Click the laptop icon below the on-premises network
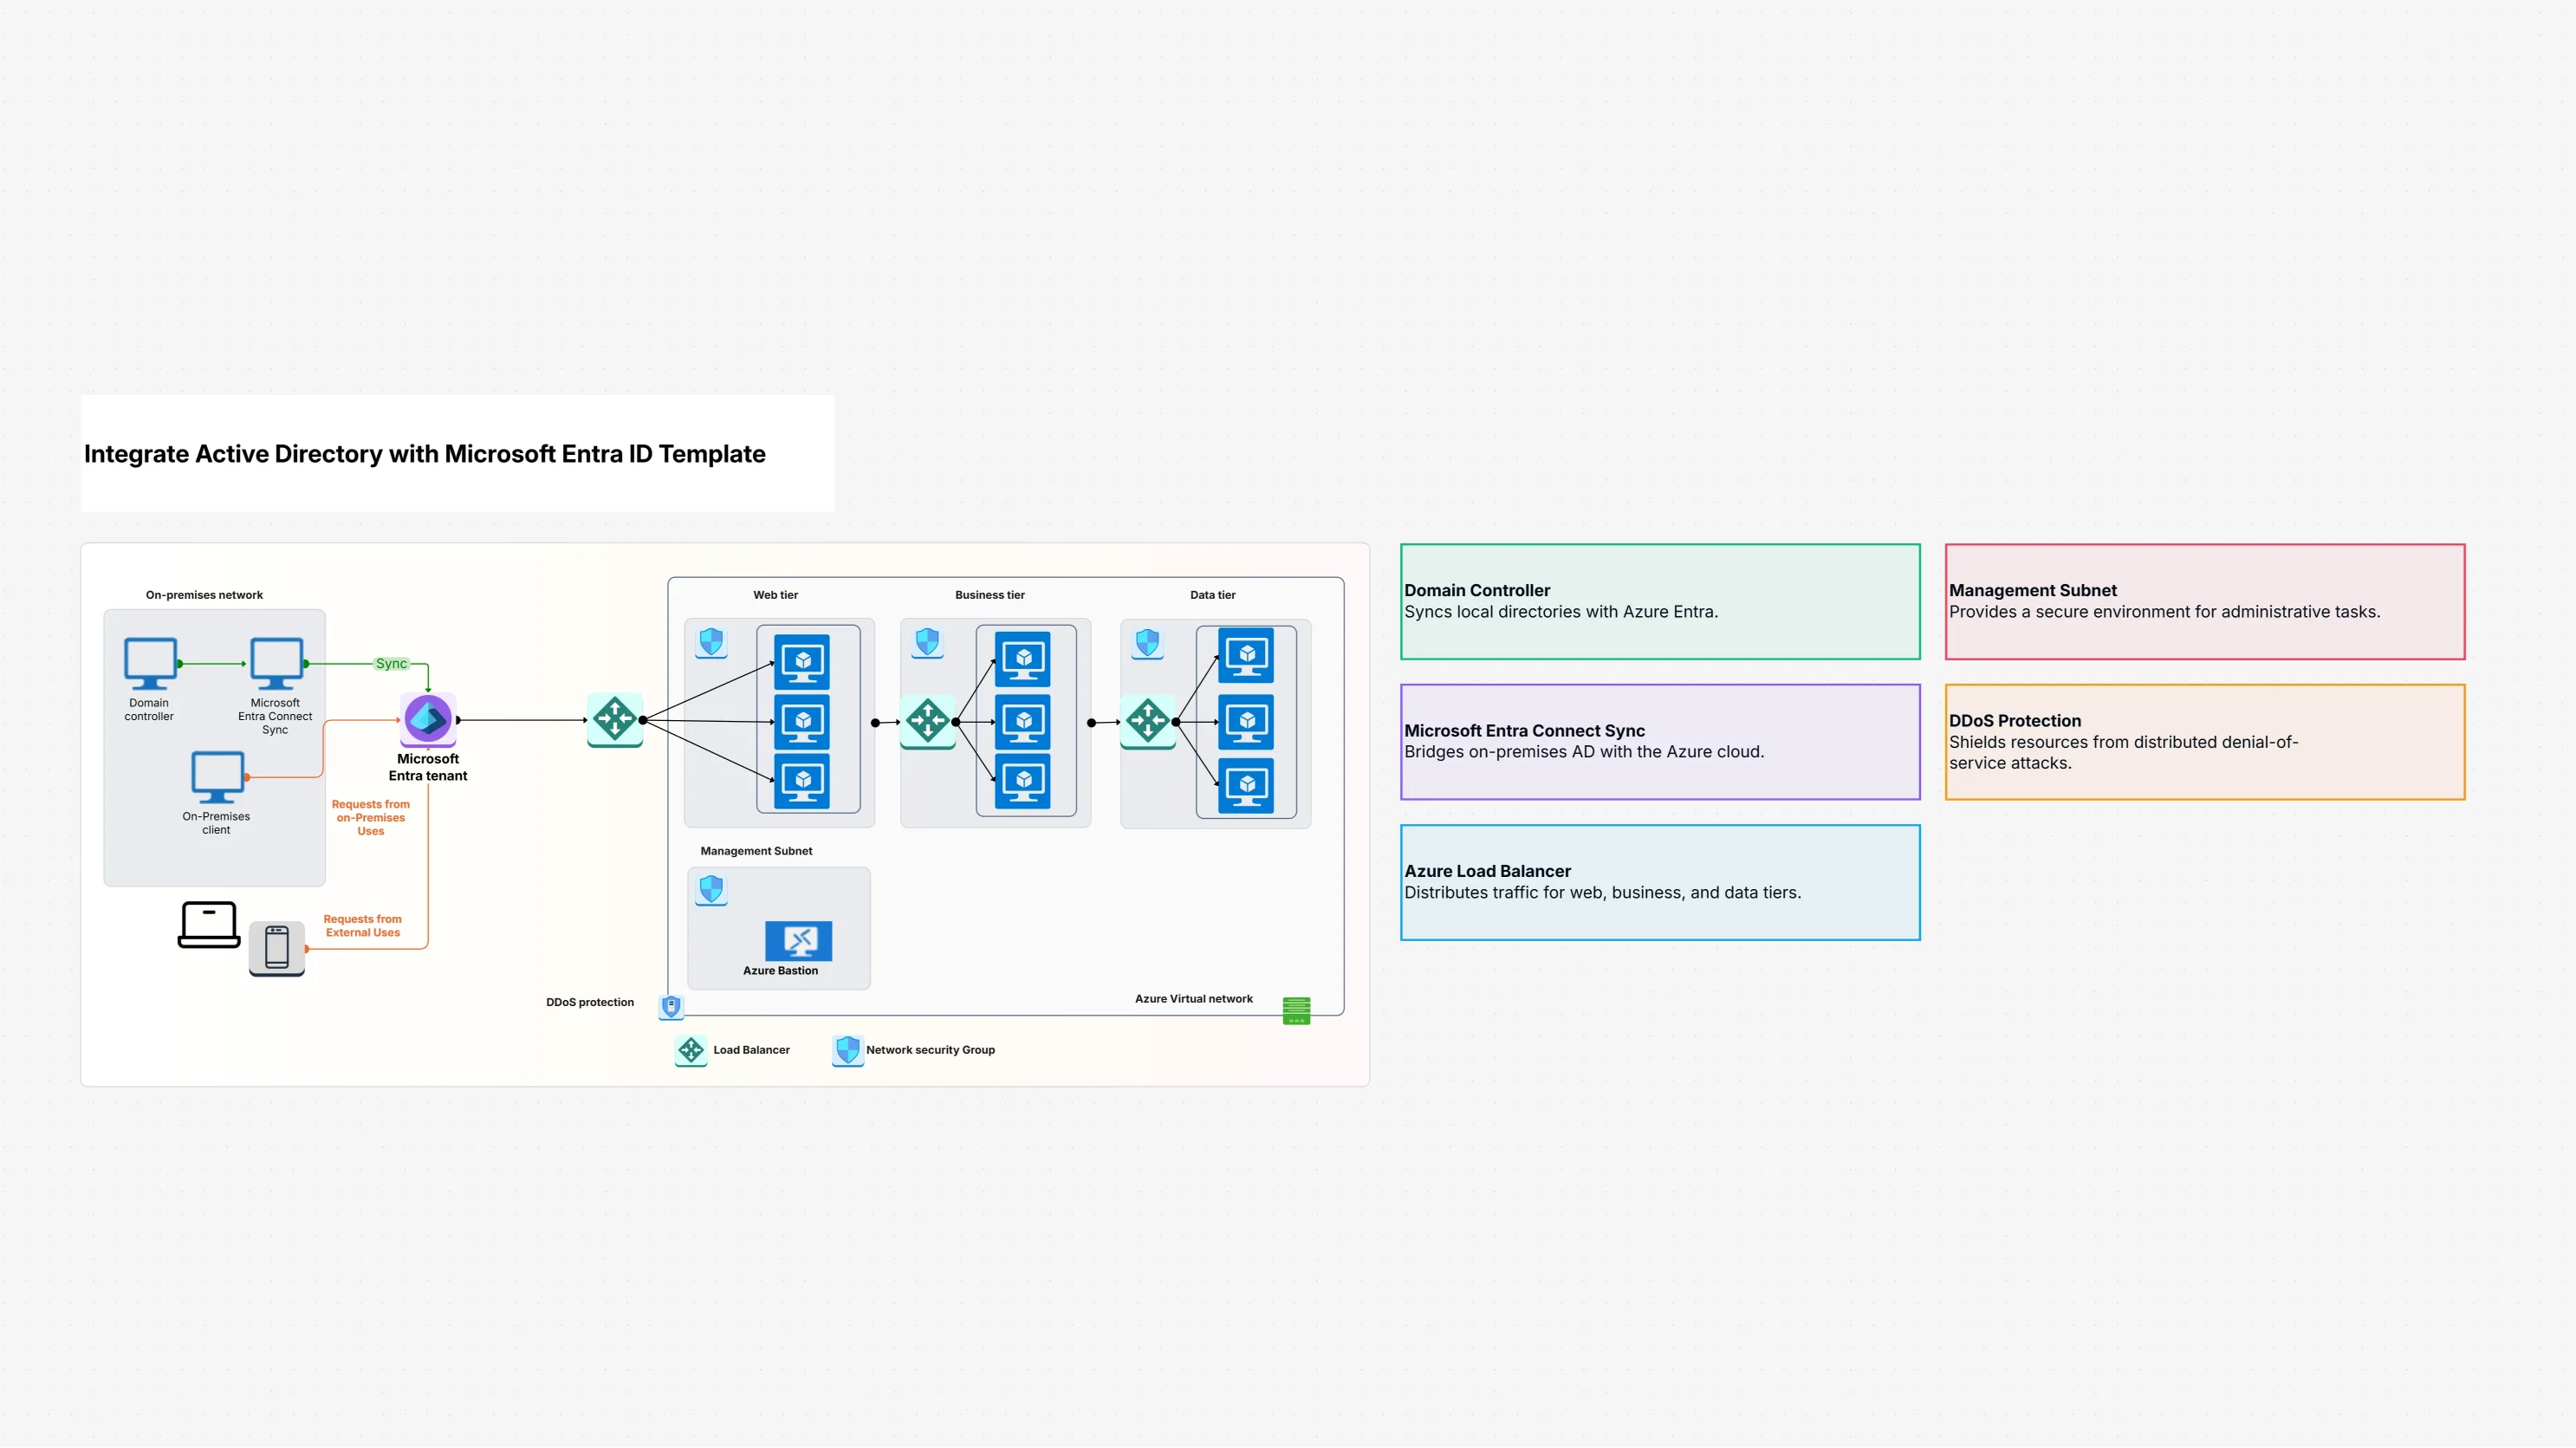Viewport: 2576px width, 1448px height. (x=208, y=923)
